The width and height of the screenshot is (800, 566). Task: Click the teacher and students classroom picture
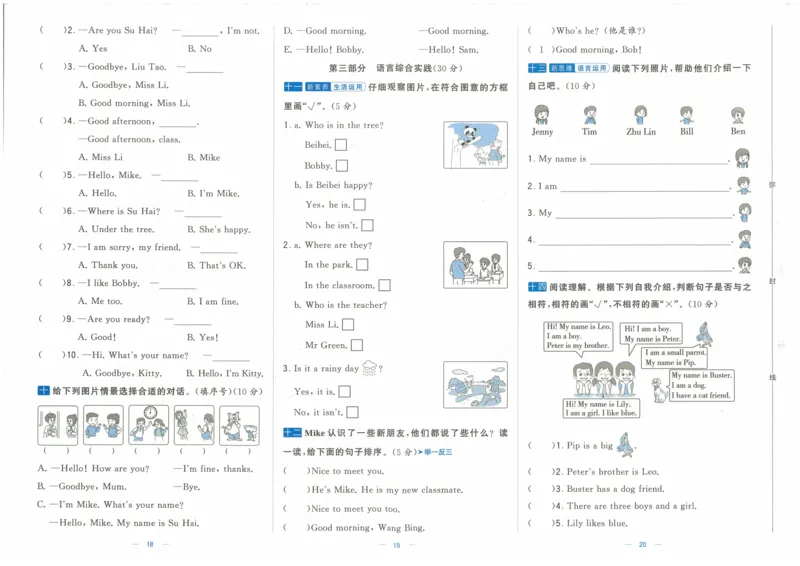(476, 265)
